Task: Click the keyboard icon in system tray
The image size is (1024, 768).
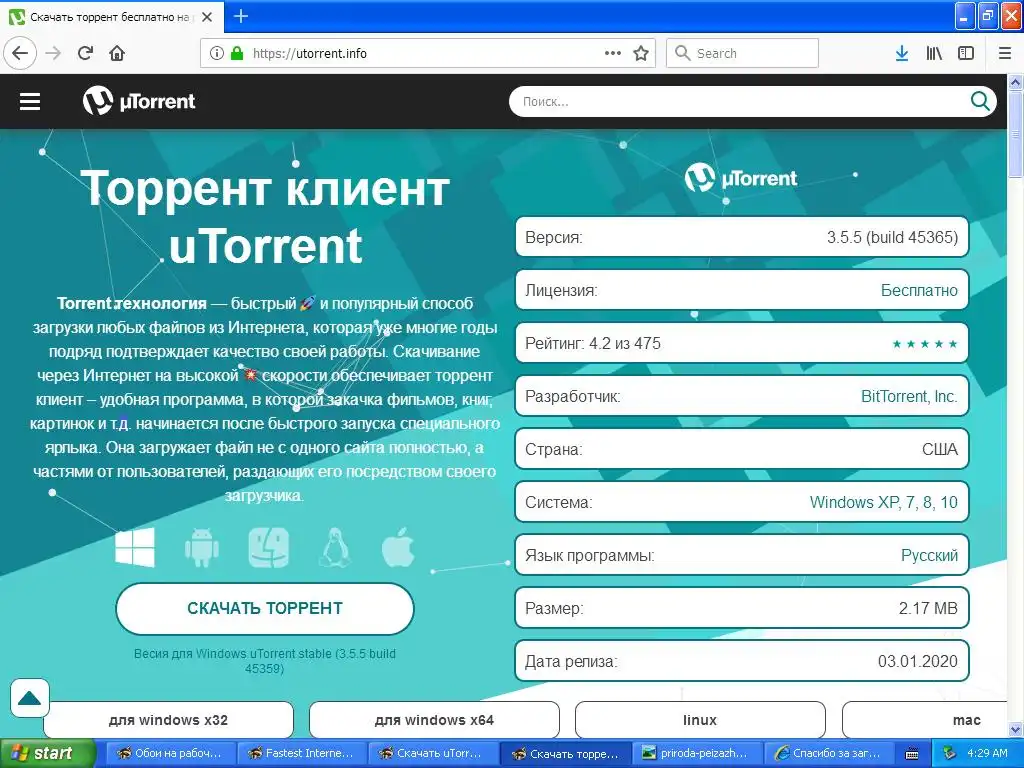Action: 912,754
